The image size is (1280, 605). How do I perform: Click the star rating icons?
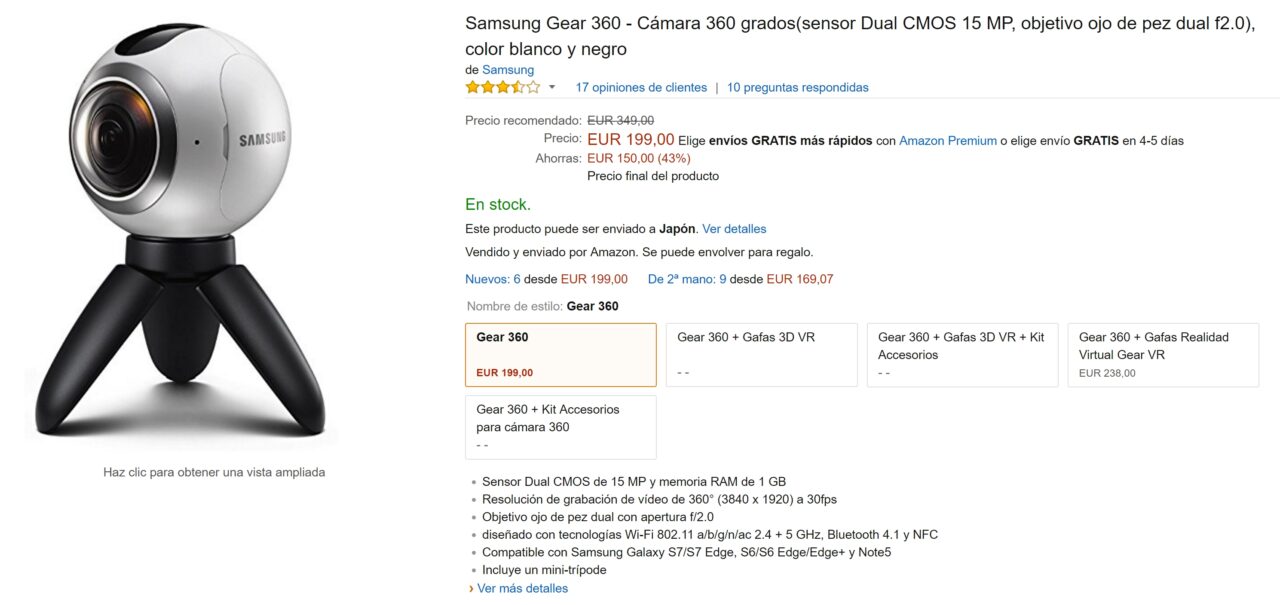pos(502,87)
